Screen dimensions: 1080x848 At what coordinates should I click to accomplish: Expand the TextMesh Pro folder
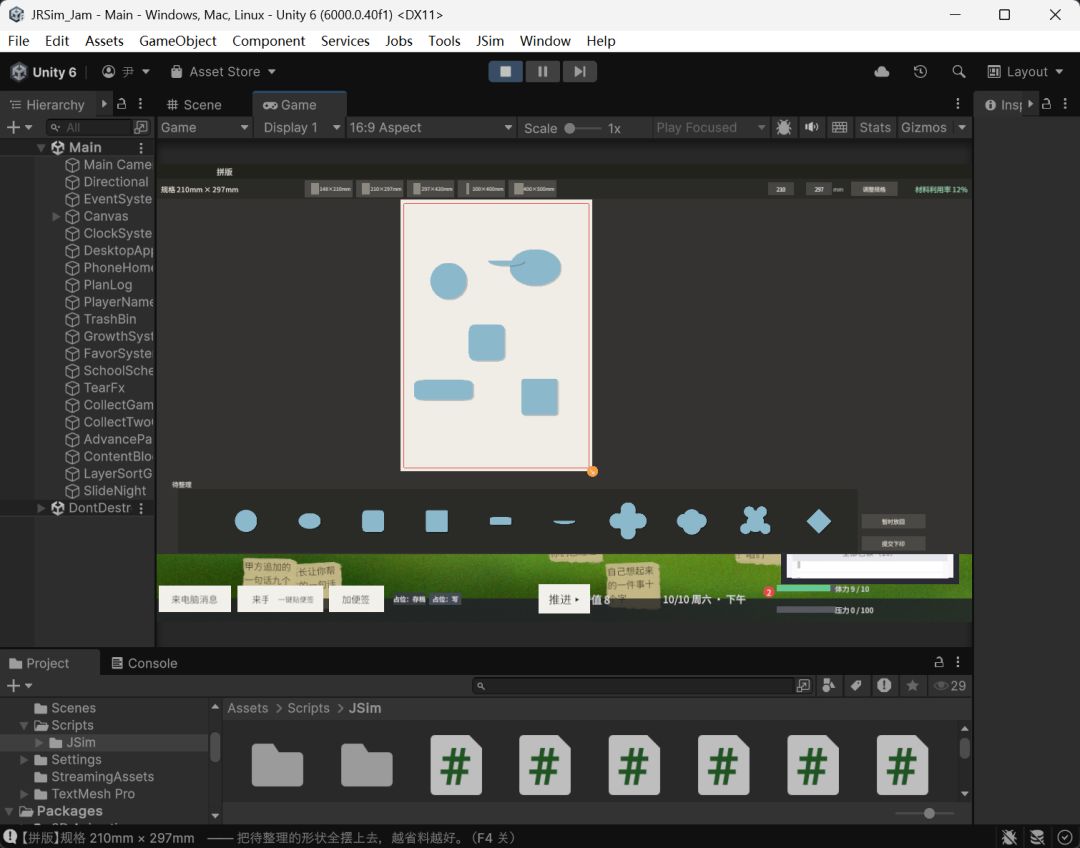pyautogui.click(x=25, y=794)
